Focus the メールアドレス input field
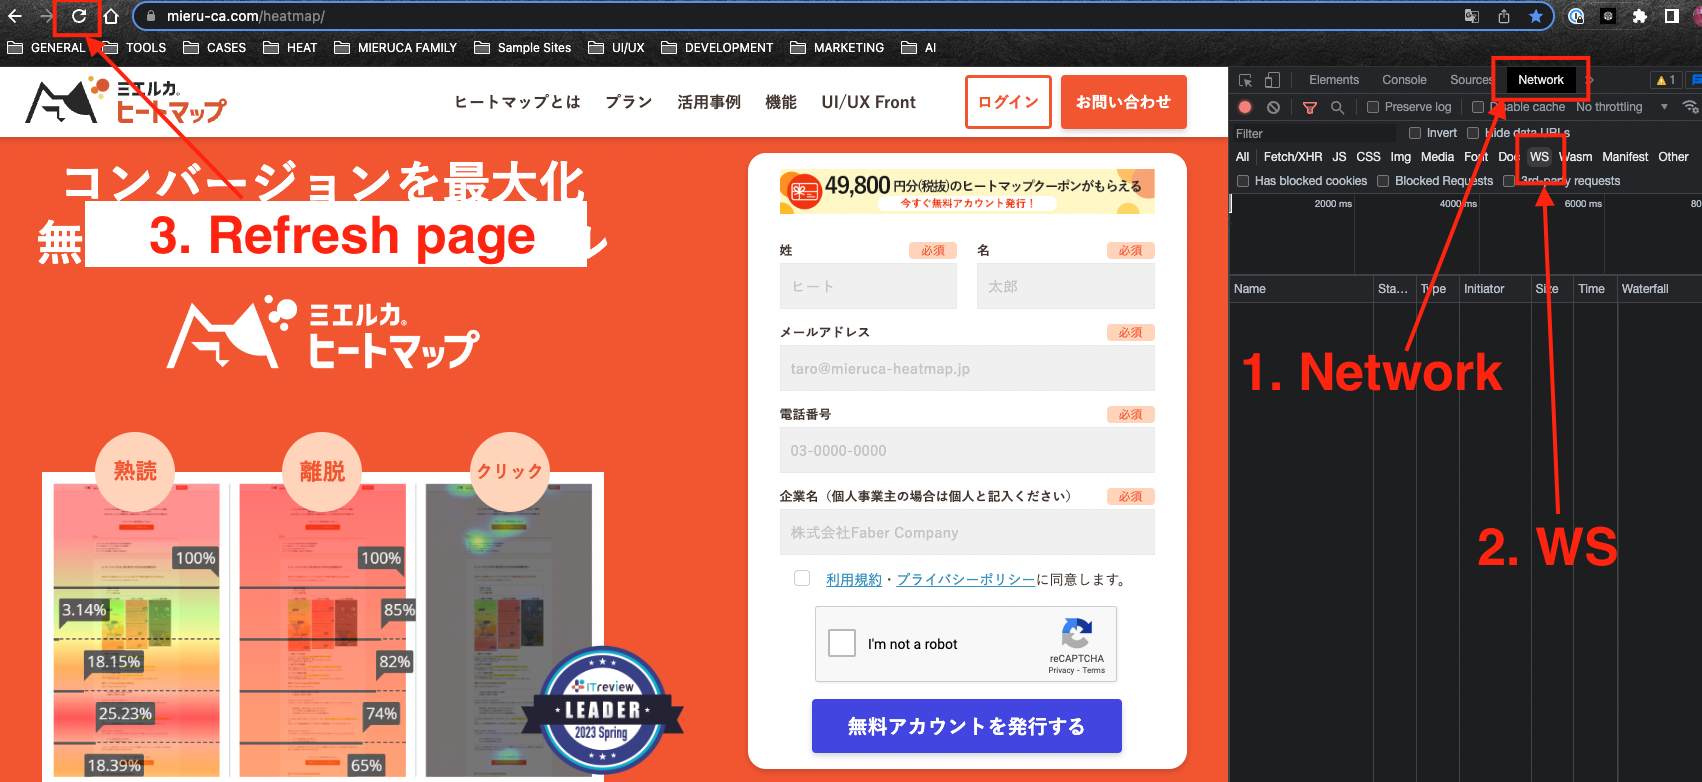This screenshot has height=782, width=1702. click(967, 368)
